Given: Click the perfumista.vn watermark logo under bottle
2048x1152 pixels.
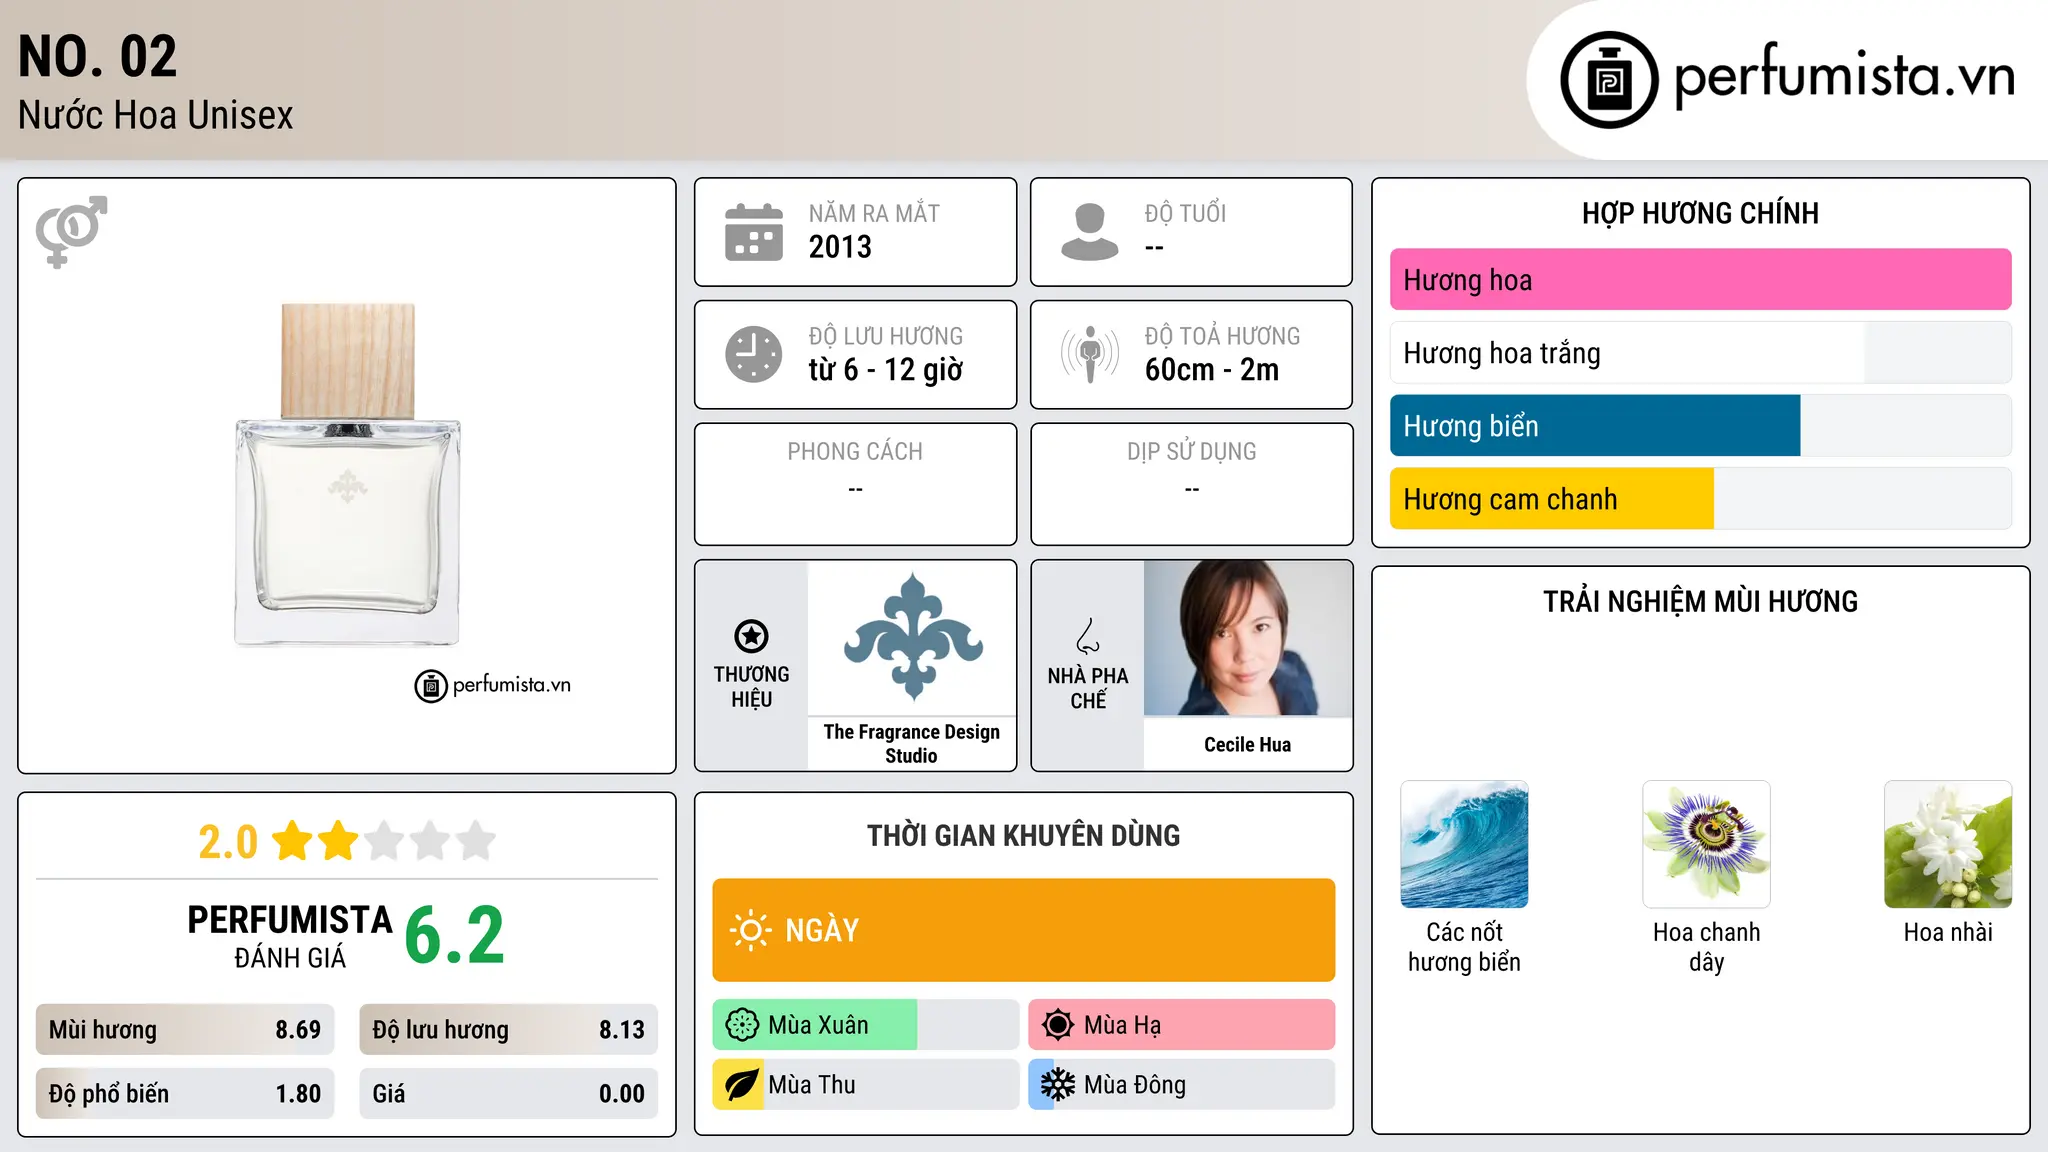Looking at the screenshot, I should (493, 686).
